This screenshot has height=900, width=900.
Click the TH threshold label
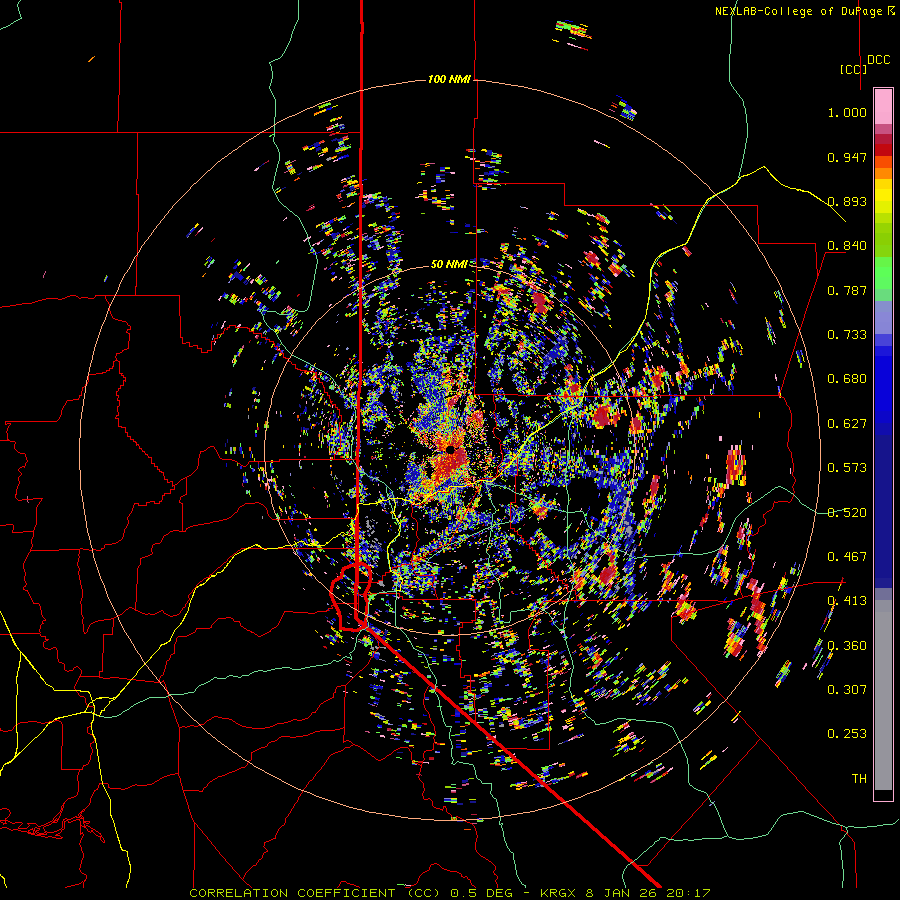tap(859, 779)
